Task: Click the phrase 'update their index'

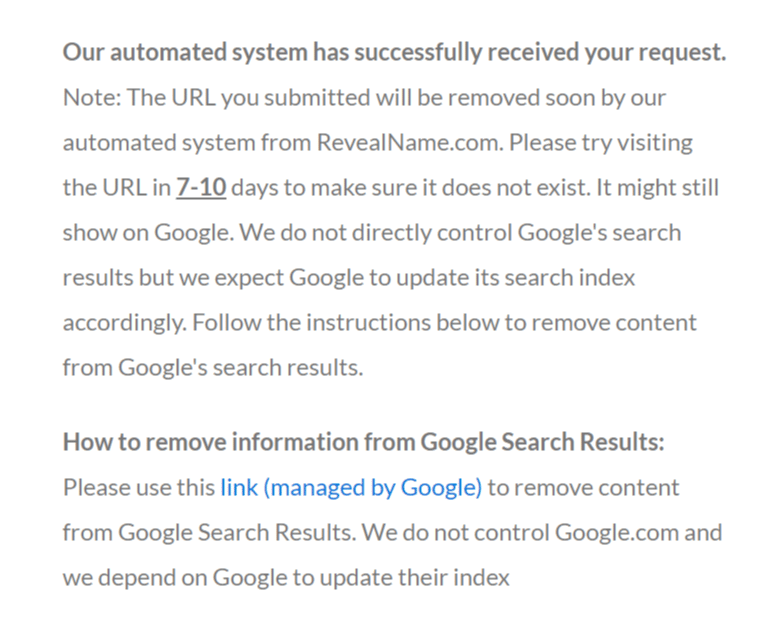Action: click(415, 578)
